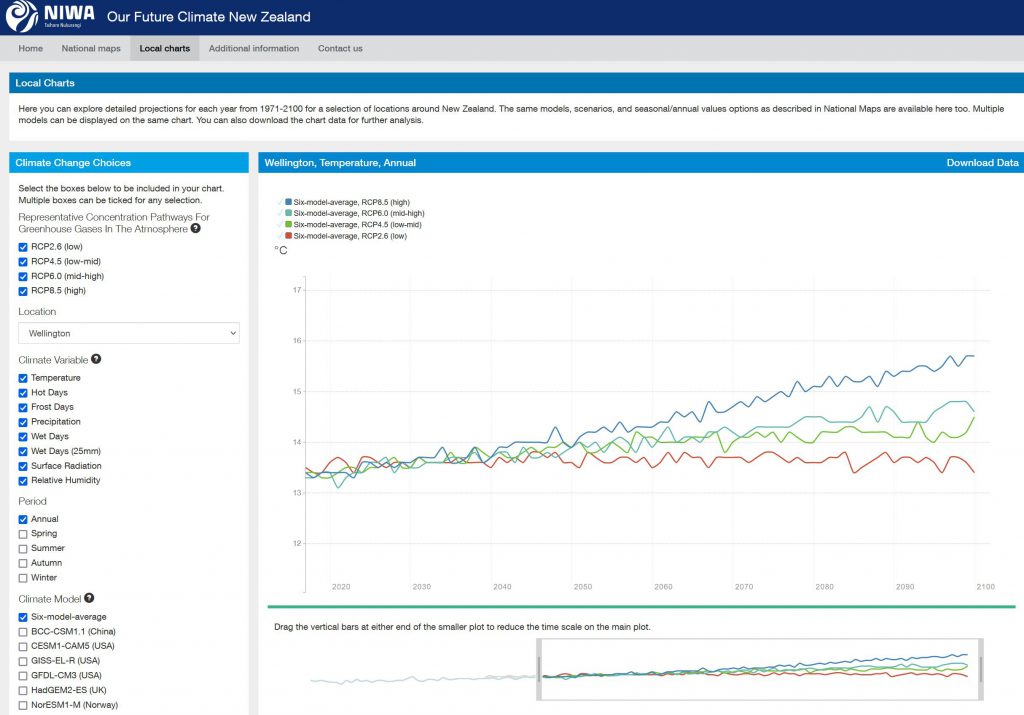This screenshot has width=1024, height=715.
Task: Open the Additional information tab
Action: tap(254, 48)
